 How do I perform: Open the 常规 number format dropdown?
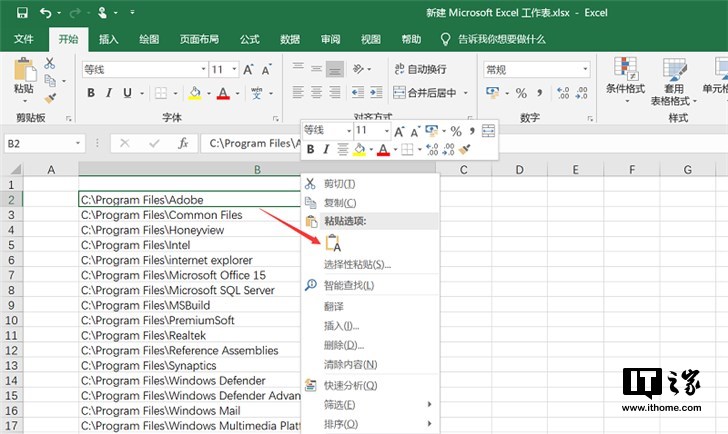click(585, 70)
